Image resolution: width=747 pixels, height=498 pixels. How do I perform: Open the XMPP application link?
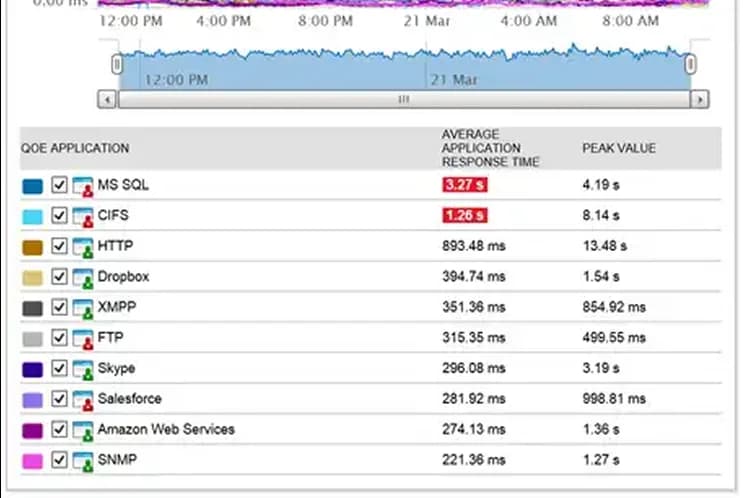(x=117, y=307)
